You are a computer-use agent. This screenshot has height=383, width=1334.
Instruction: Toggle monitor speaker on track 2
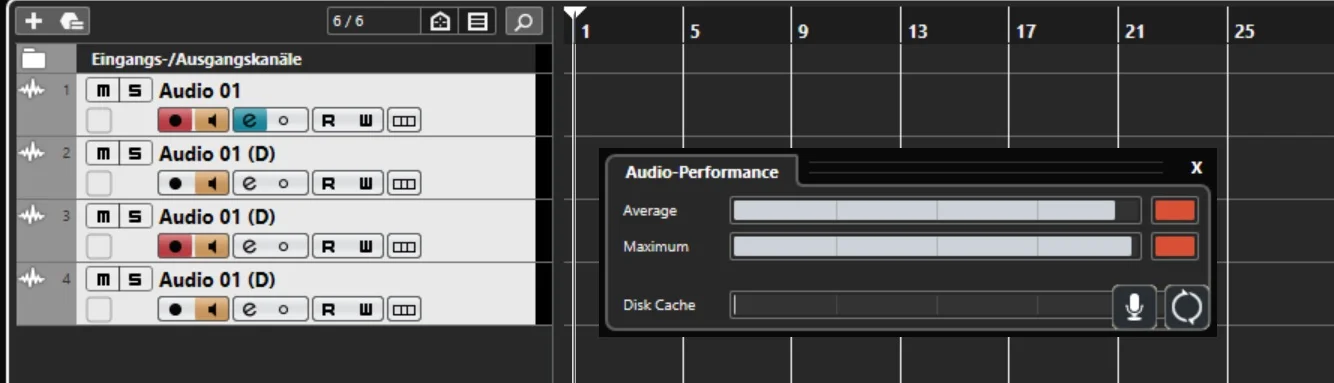tap(211, 184)
